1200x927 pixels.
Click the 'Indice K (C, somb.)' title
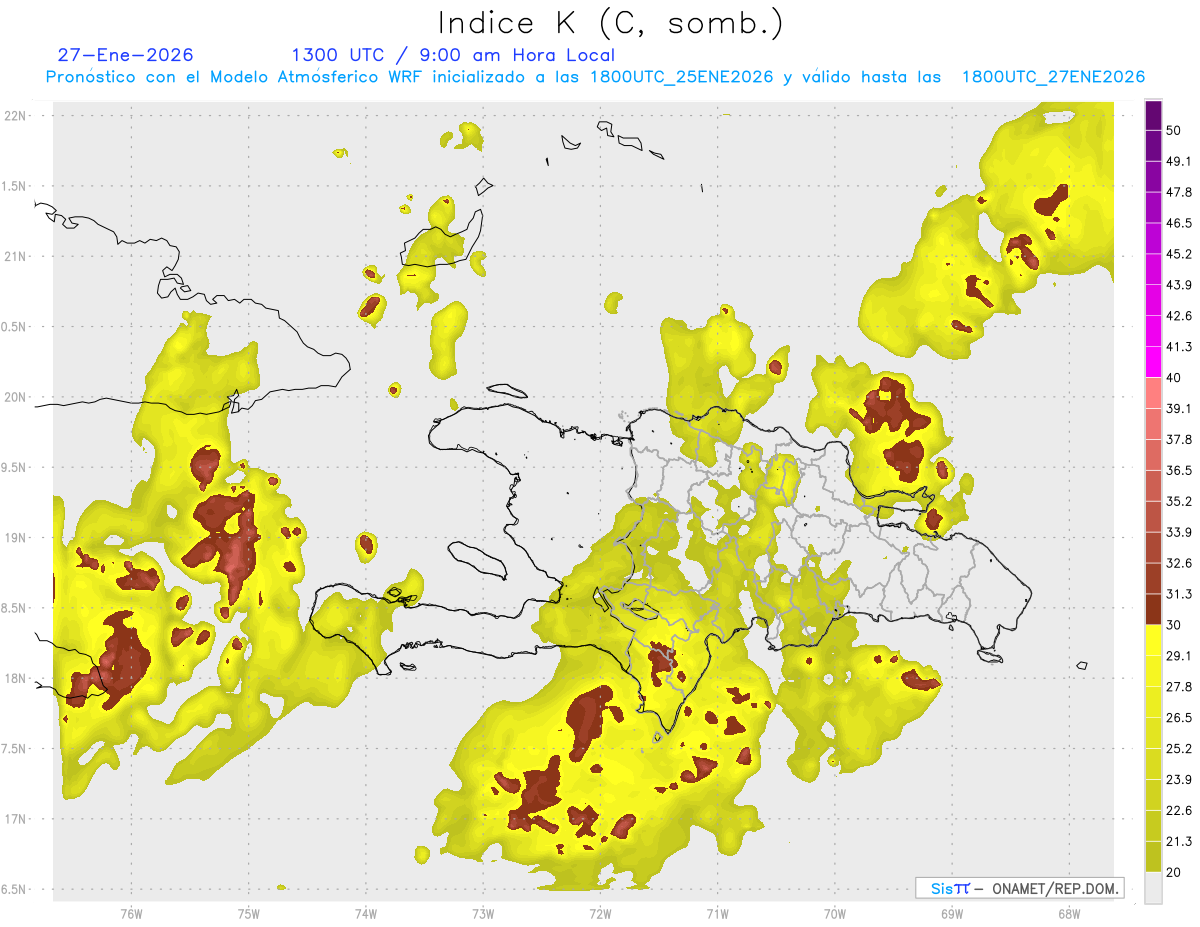pos(610,23)
